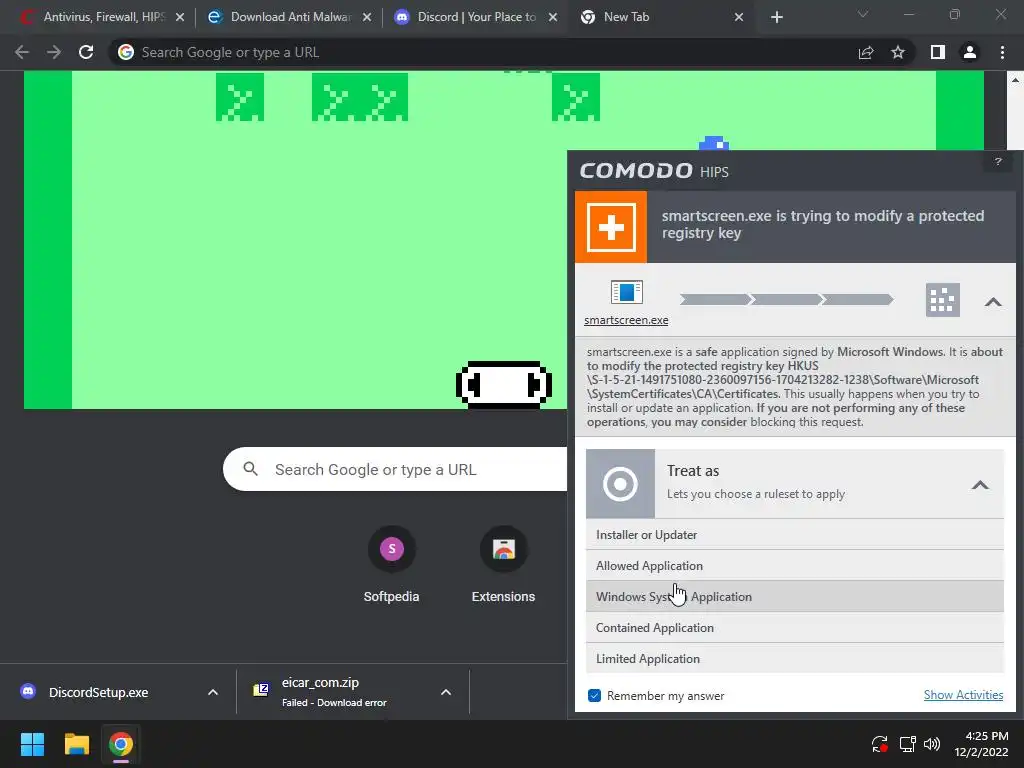The image size is (1024, 768).
Task: Switch to Download Anti Malware tab
Action: (x=287, y=17)
